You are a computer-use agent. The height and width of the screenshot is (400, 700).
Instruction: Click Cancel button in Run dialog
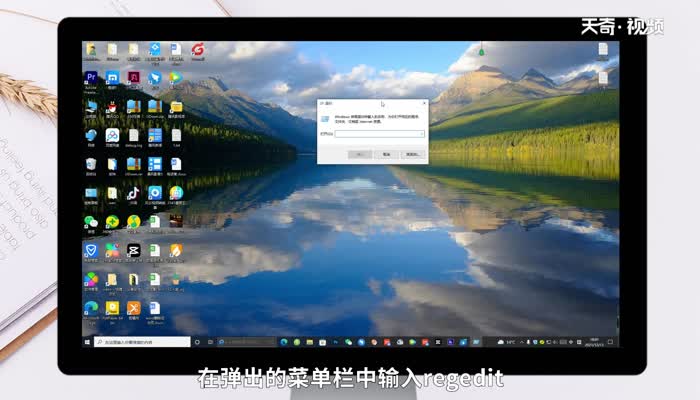(x=386, y=154)
